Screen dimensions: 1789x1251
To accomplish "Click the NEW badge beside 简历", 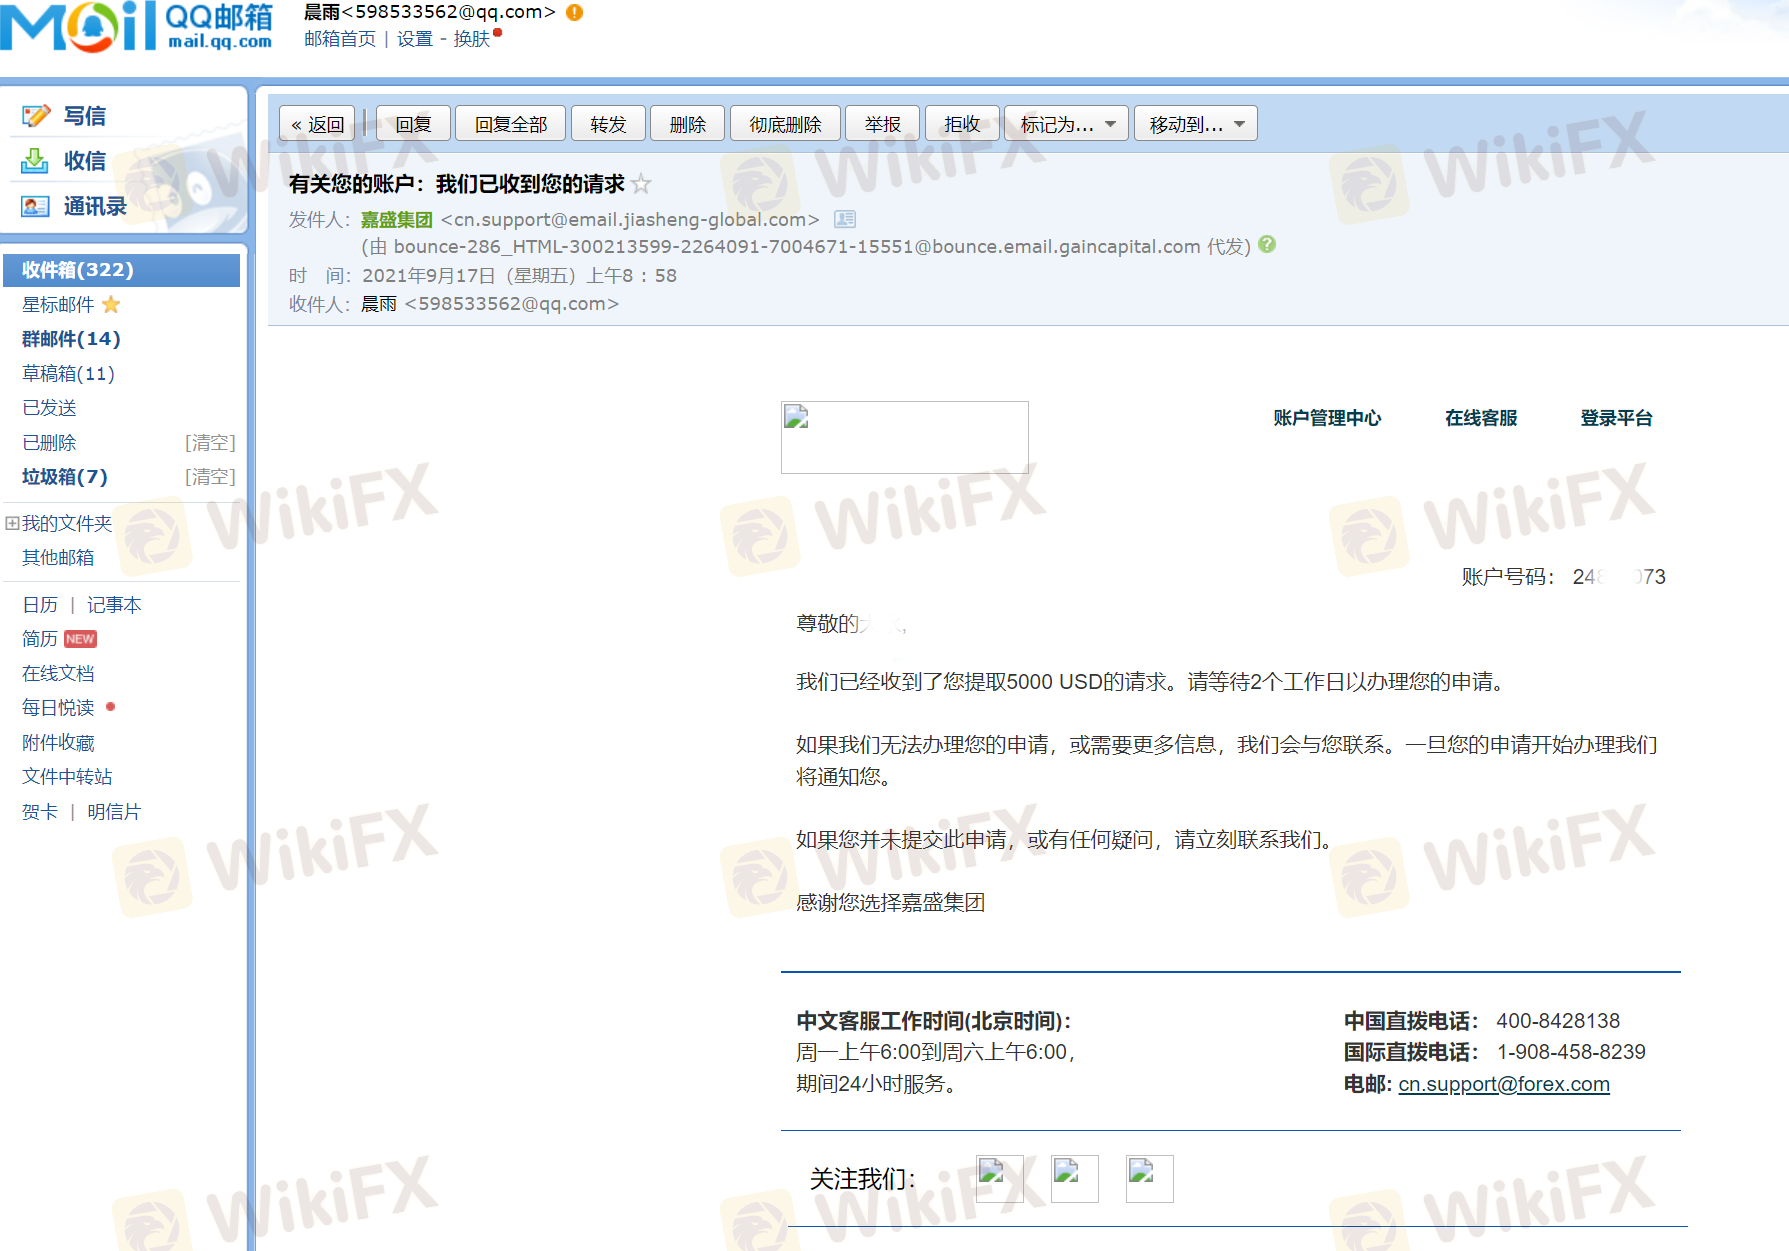I will pos(80,639).
